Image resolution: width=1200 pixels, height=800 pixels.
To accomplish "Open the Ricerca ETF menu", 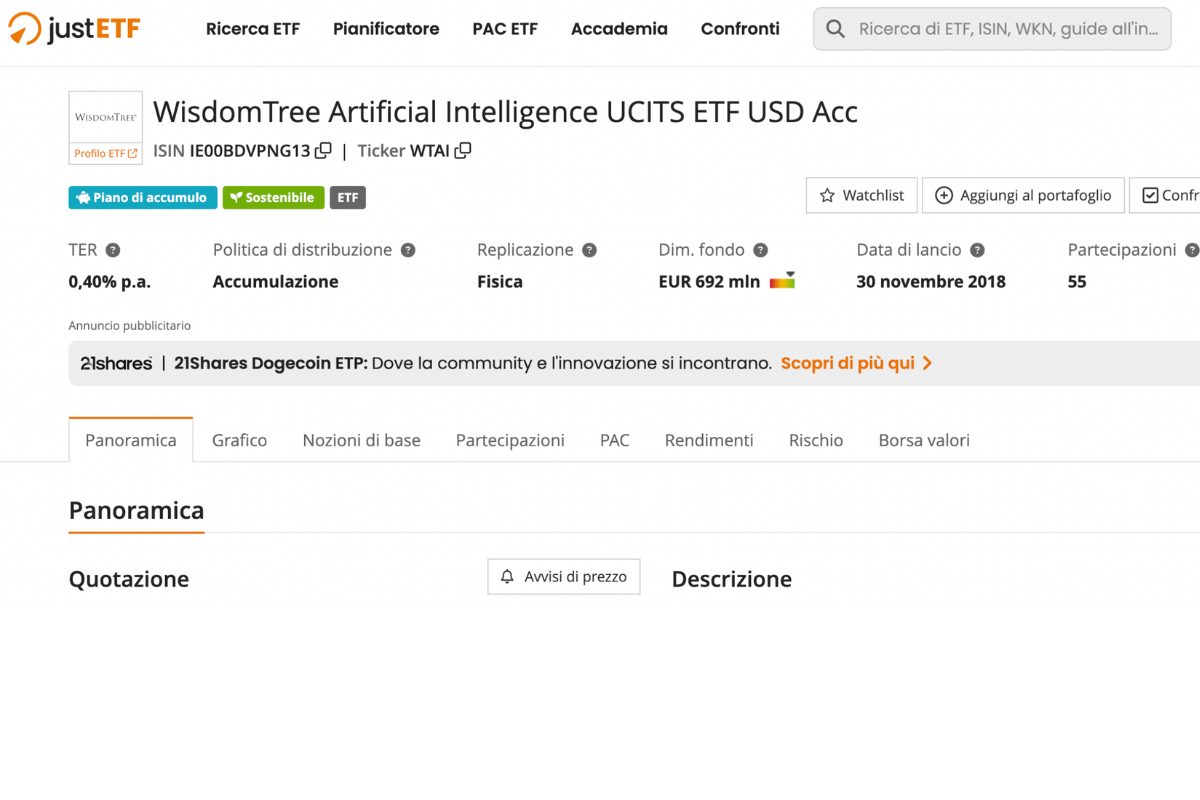I will (x=253, y=29).
